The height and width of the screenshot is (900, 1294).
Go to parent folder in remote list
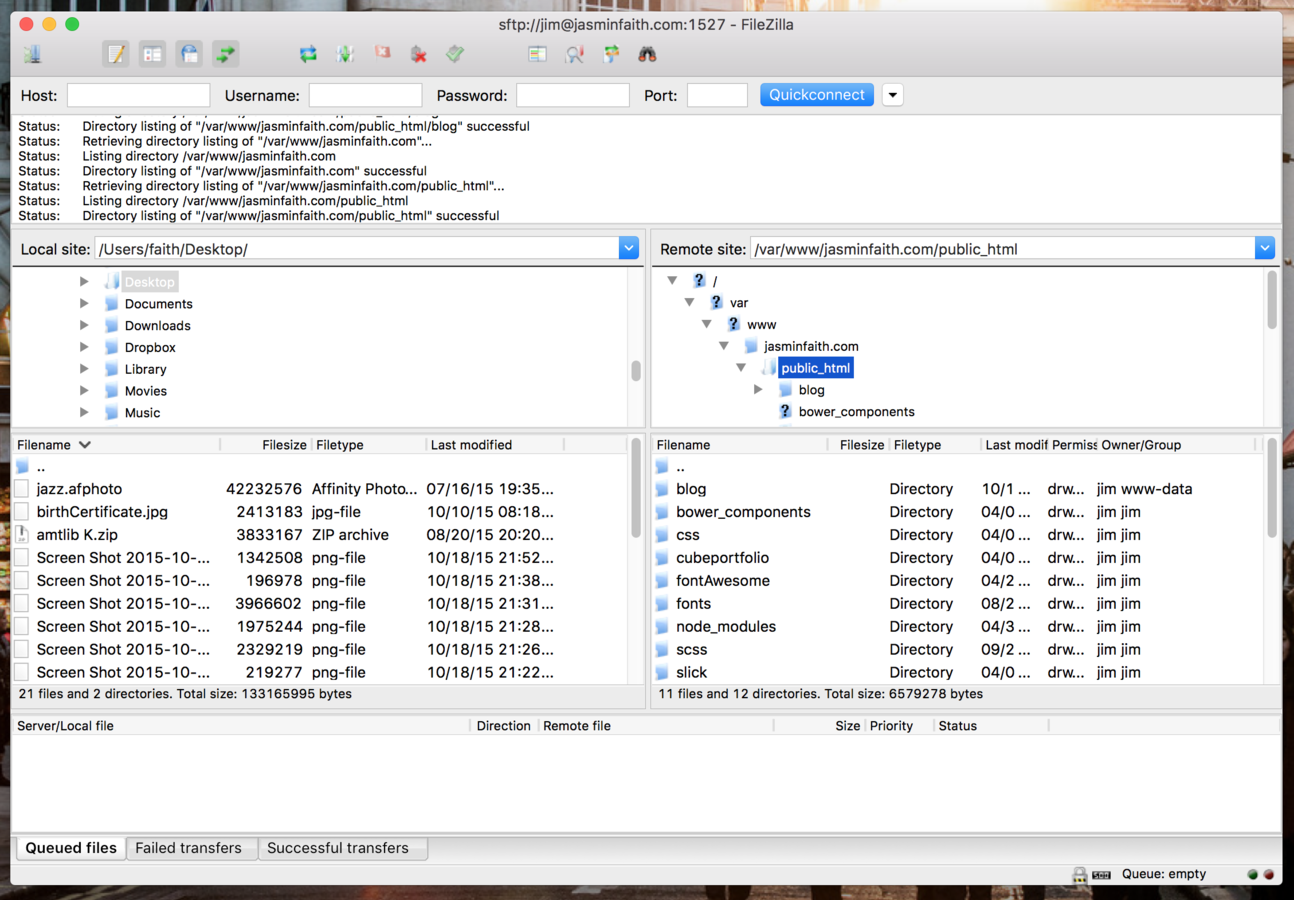point(680,467)
